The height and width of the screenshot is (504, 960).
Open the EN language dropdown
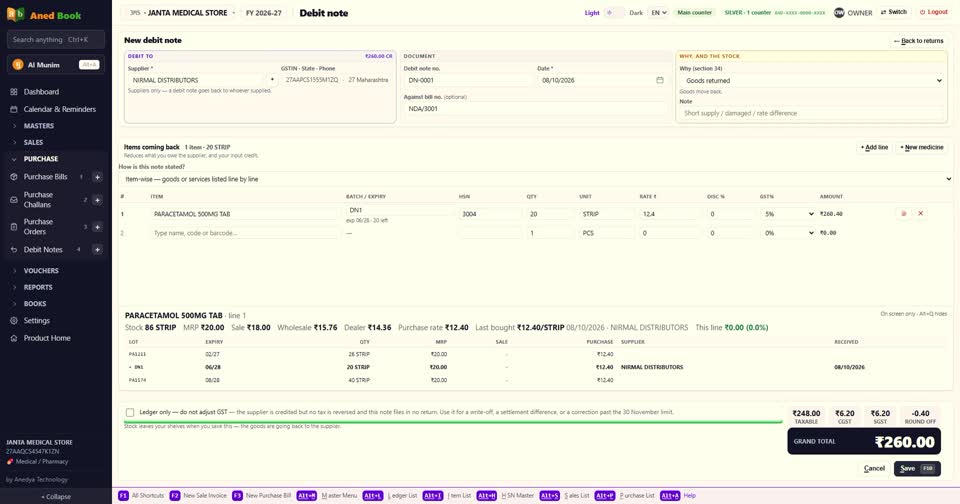(x=658, y=12)
